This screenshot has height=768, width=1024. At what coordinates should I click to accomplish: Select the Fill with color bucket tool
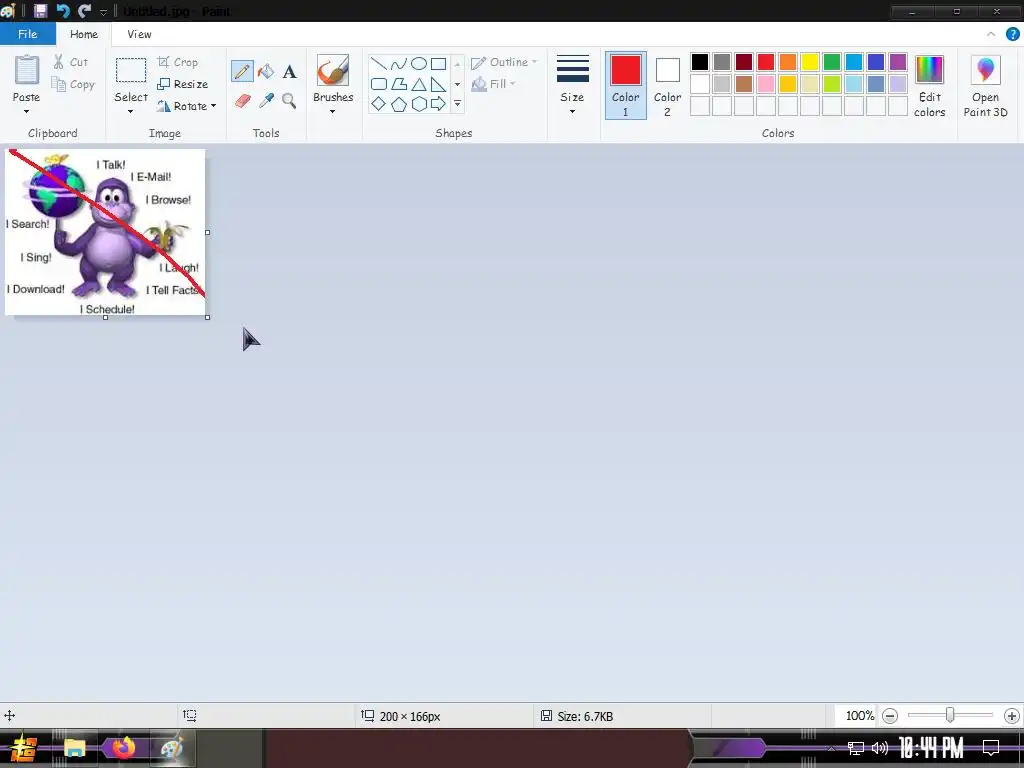click(x=266, y=71)
